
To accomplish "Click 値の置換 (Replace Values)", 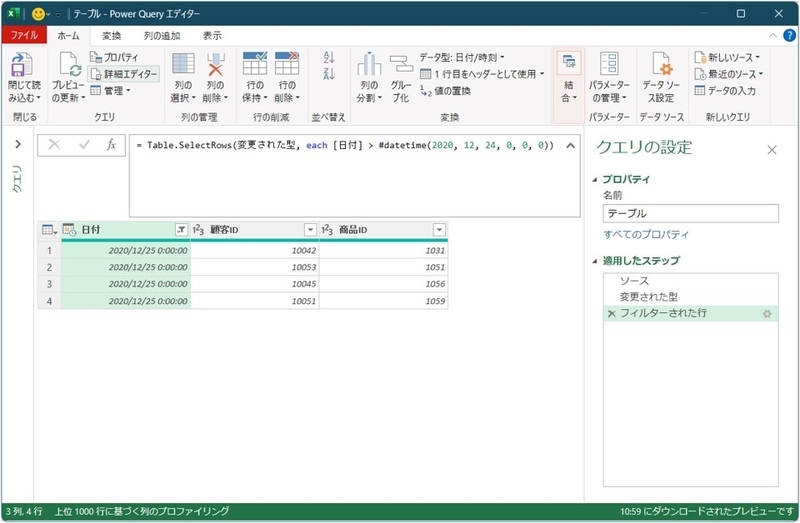I will pos(445,91).
